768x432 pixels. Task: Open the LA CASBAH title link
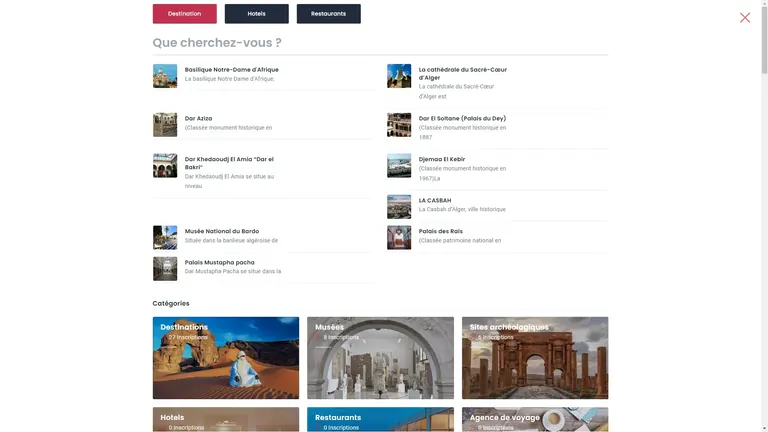click(435, 200)
